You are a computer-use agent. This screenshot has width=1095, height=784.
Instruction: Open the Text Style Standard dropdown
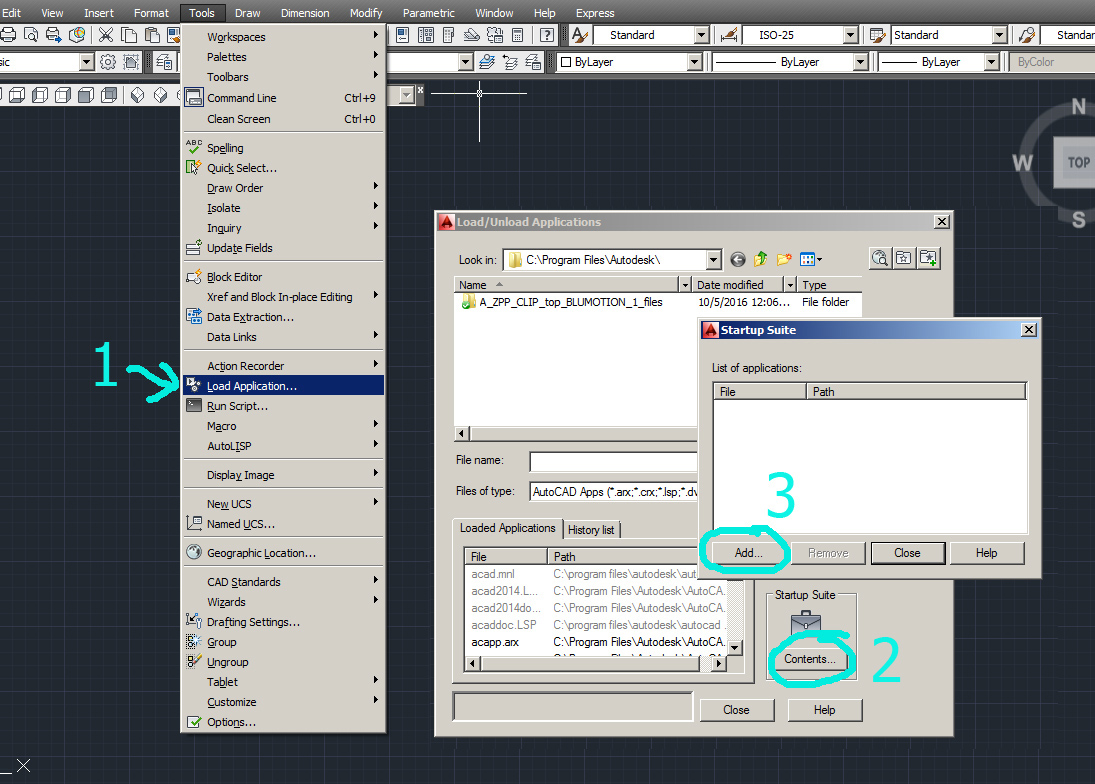(x=702, y=35)
